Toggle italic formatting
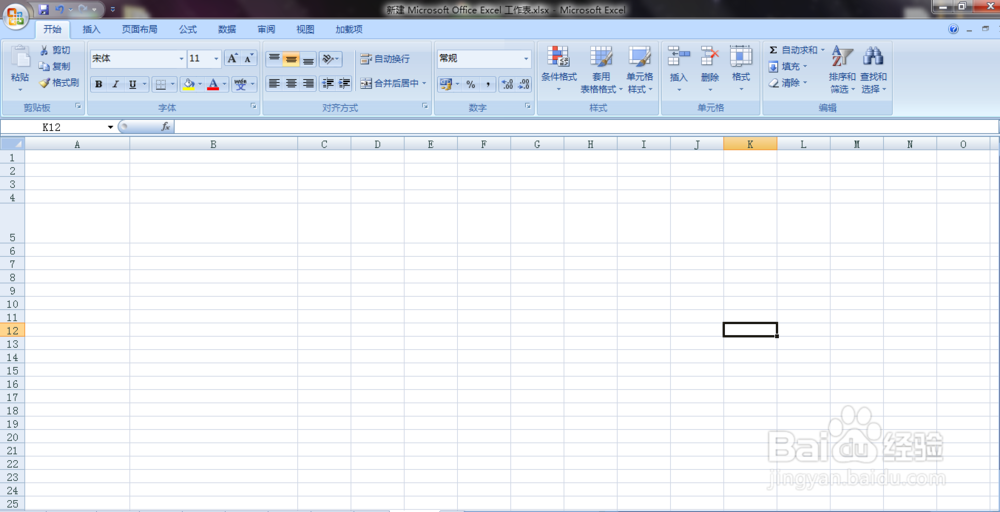This screenshot has width=1000, height=512. (x=115, y=84)
